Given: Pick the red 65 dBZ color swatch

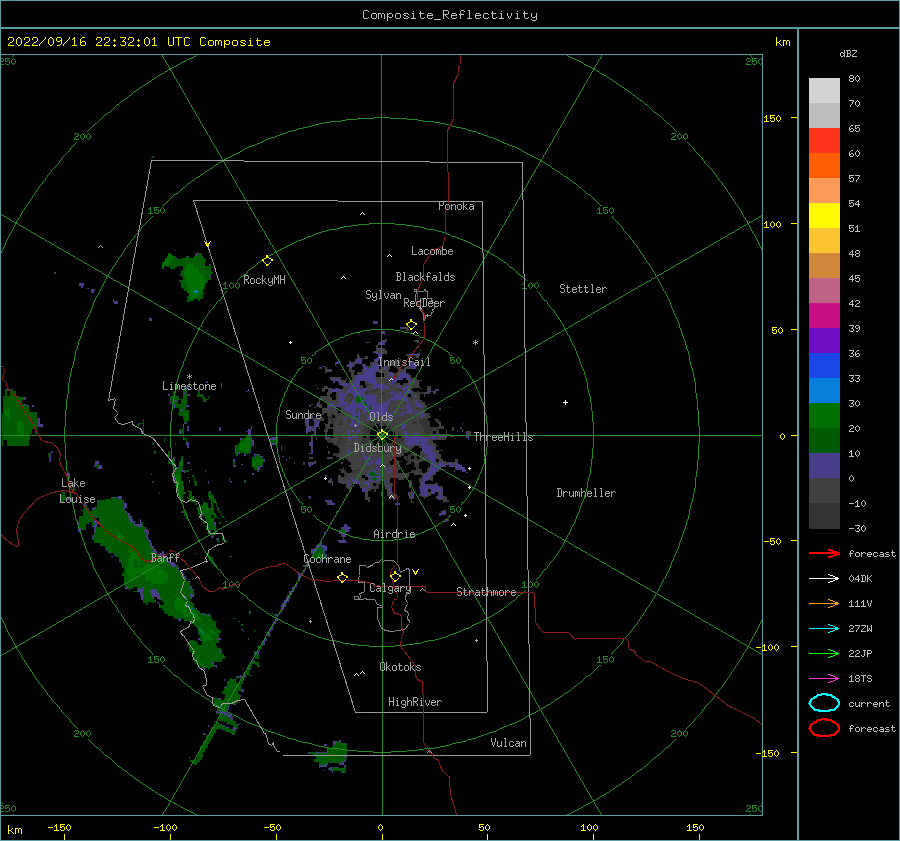Looking at the screenshot, I should coord(824,140).
